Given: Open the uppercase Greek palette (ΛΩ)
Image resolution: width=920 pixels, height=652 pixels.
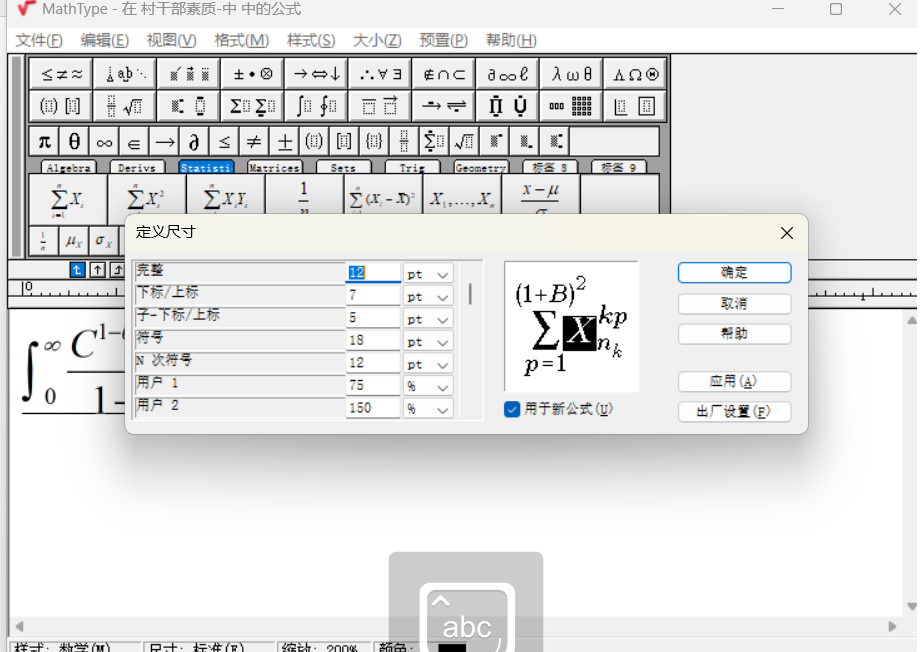Looking at the screenshot, I should (x=635, y=74).
